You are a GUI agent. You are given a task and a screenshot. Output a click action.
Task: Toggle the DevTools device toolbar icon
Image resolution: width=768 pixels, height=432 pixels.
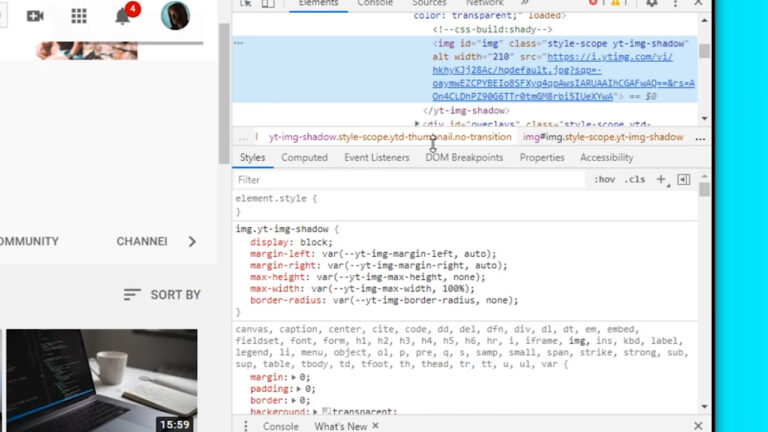click(x=268, y=3)
